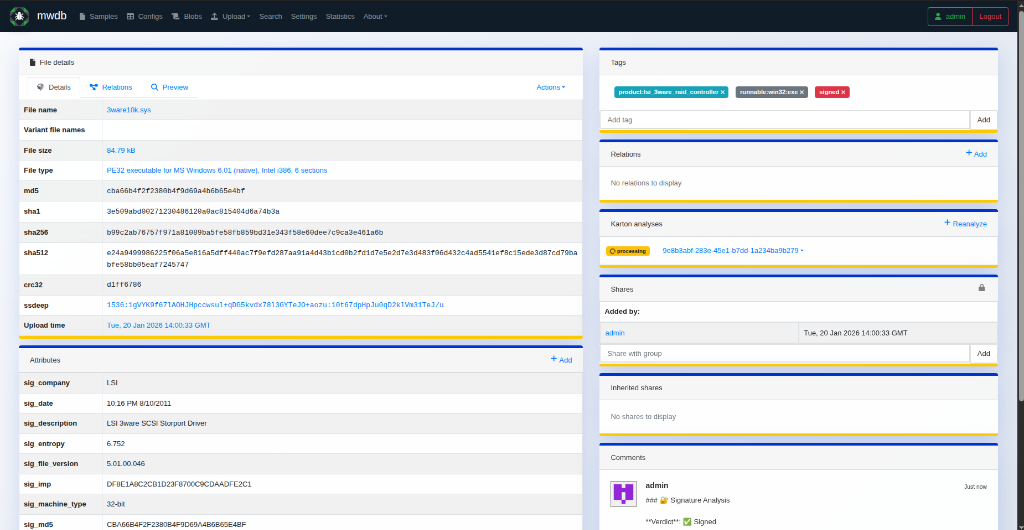Switch to the Relations tab
The height and width of the screenshot is (530, 1024).
pos(110,87)
